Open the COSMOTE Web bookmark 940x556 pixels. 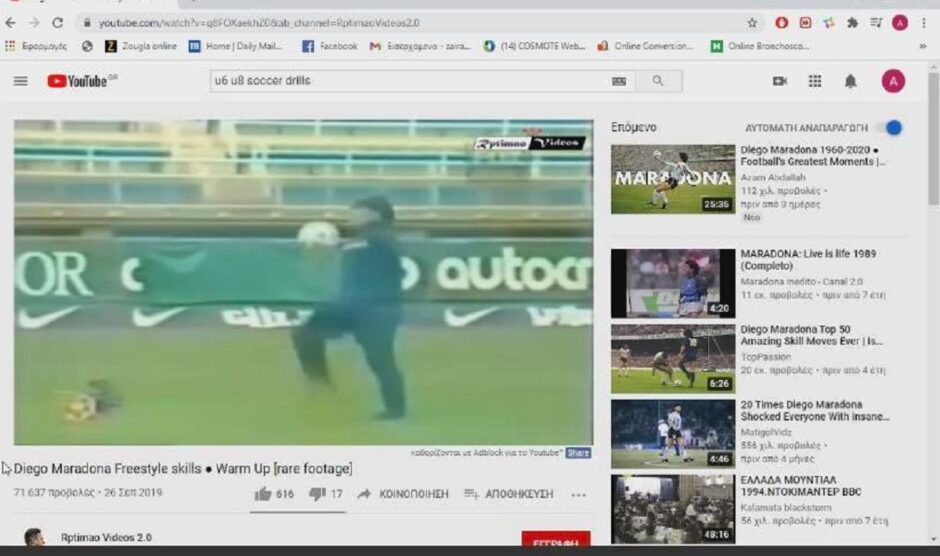point(534,46)
